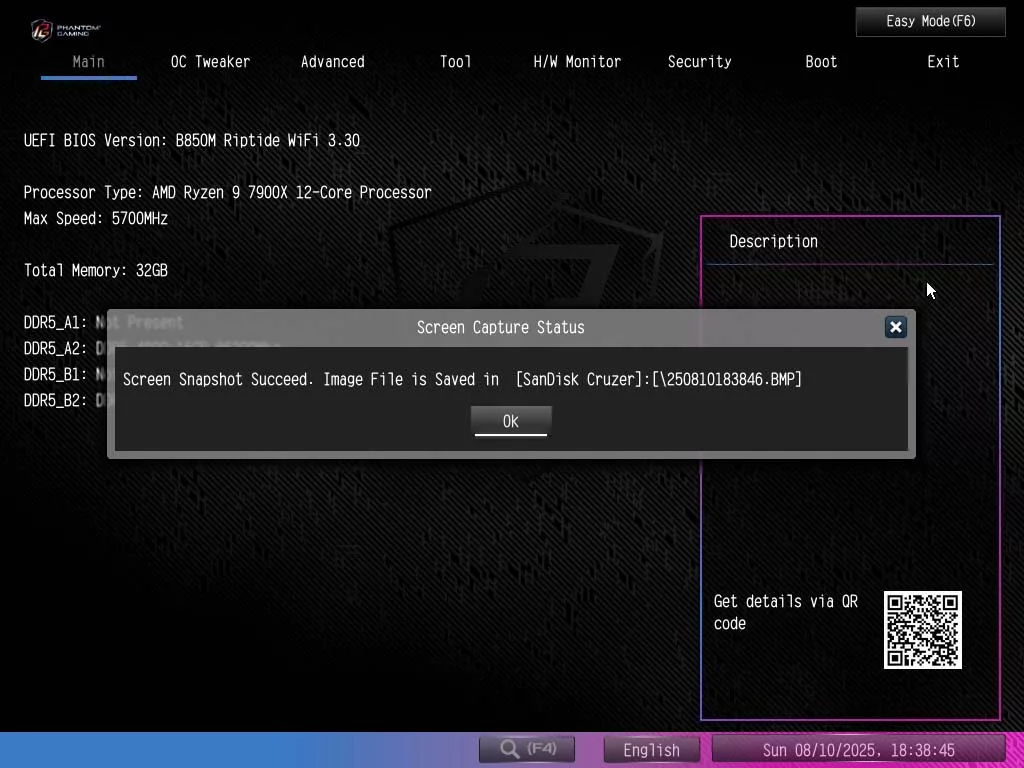Click the DDR5_A1 memory slot row
Screen dimensions: 1024x768
click(103, 323)
